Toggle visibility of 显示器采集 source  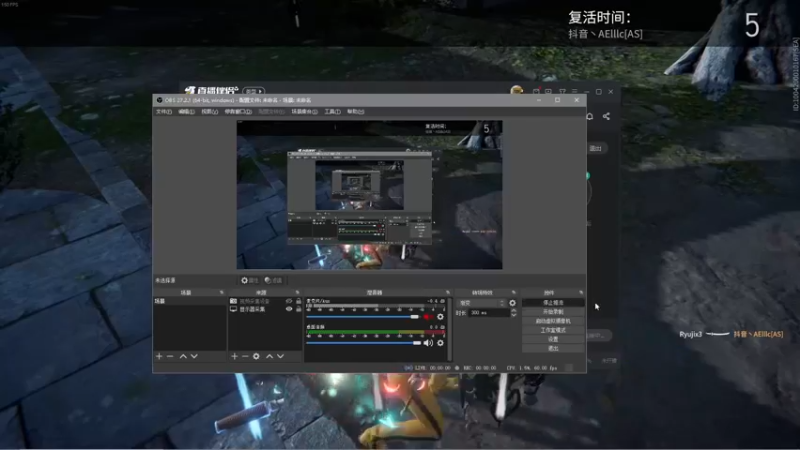coord(289,309)
